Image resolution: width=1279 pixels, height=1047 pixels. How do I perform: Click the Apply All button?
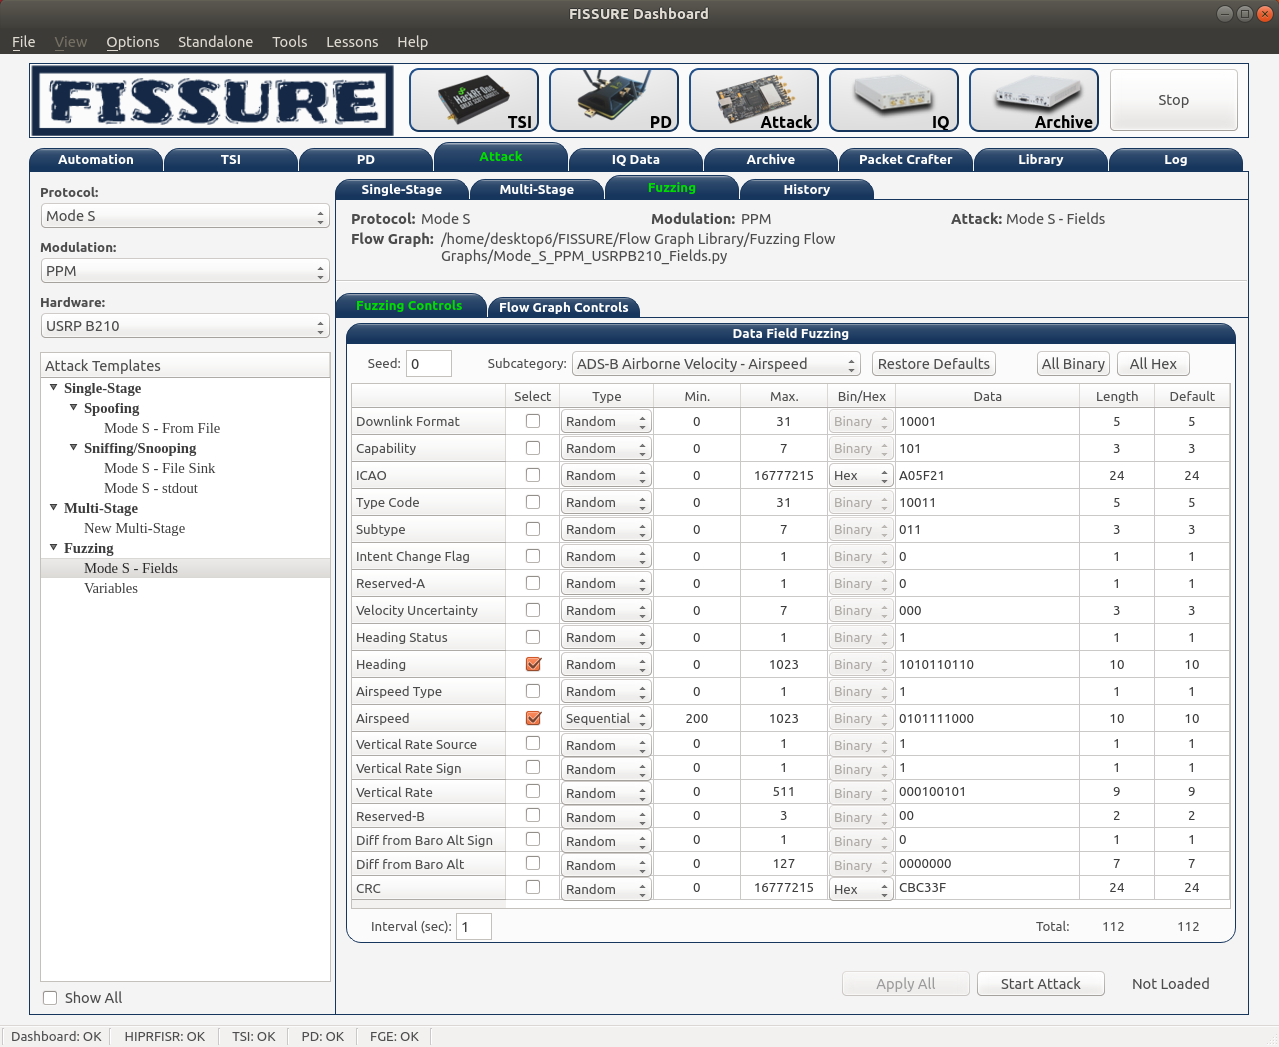(906, 984)
